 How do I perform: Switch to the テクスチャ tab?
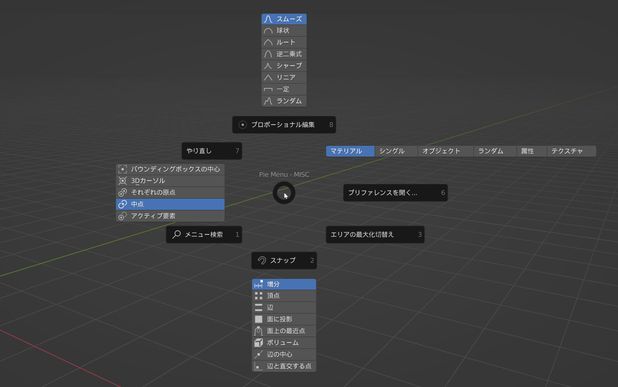click(x=571, y=151)
